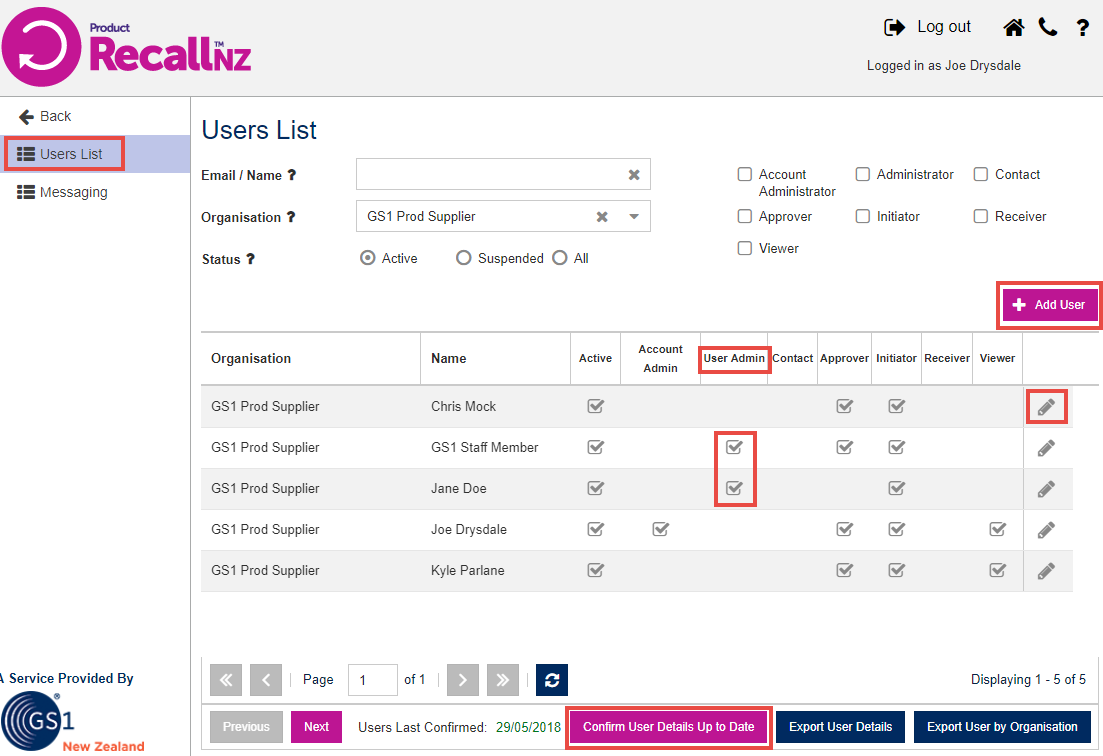Screen dimensions: 1103x756
Task: Click the Organisation help question mark
Action: [x=291, y=217]
